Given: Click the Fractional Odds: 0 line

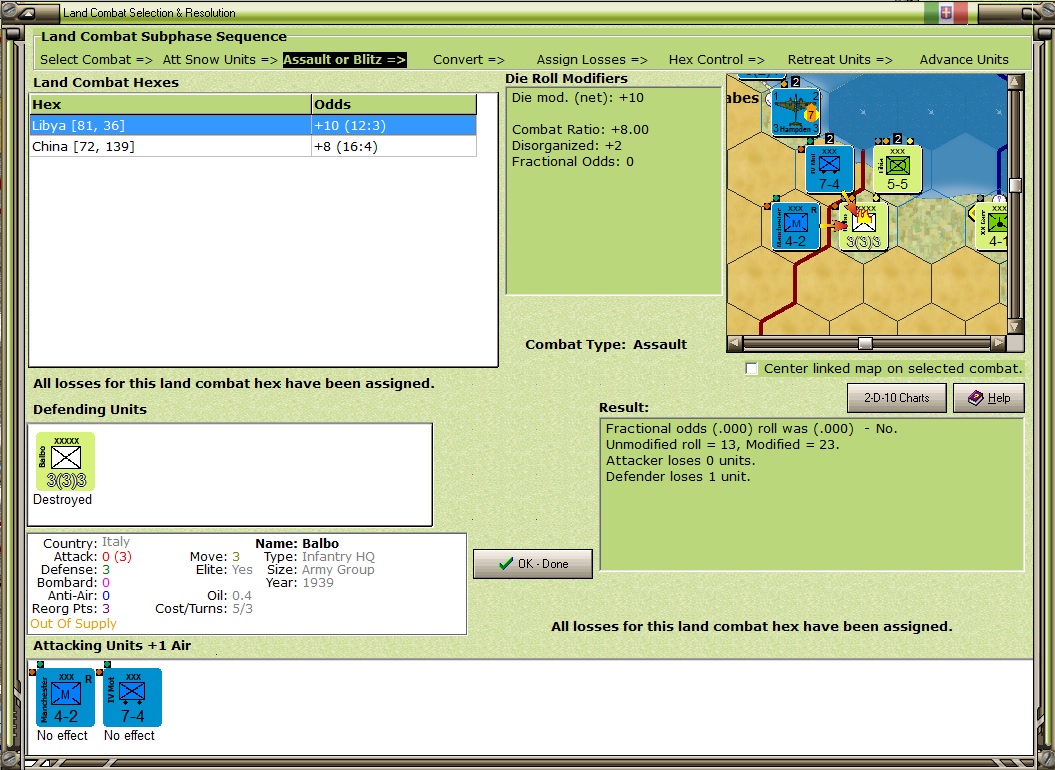Looking at the screenshot, I should tap(572, 162).
